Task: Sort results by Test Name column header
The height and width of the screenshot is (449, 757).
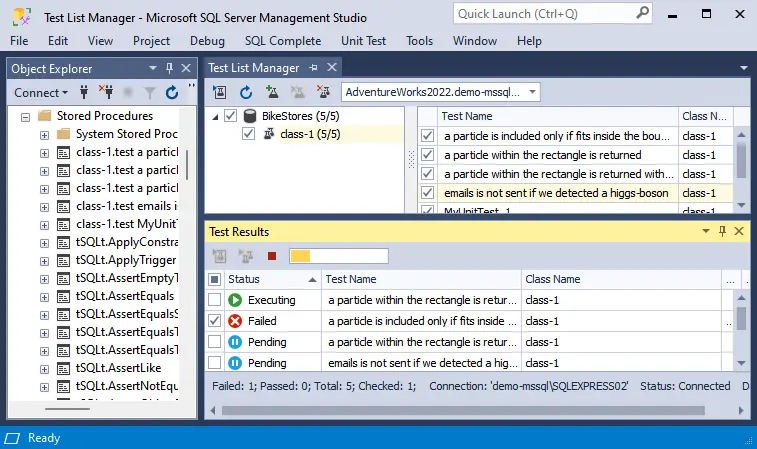Action: (421, 279)
